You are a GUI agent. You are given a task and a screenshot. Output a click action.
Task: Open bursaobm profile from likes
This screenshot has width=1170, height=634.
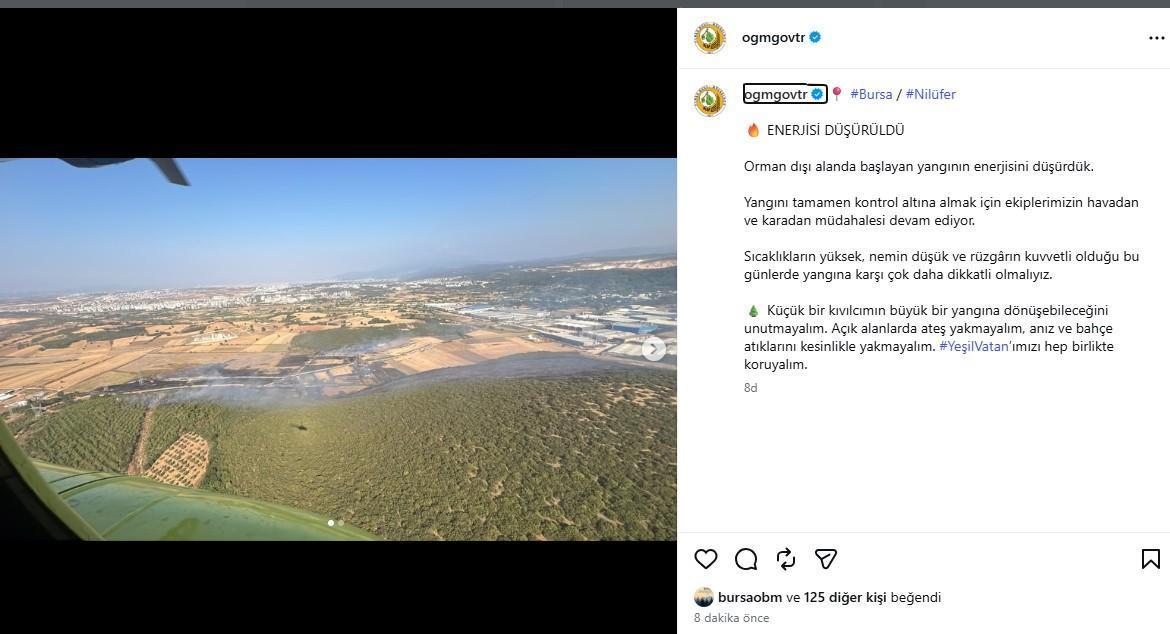coord(750,597)
